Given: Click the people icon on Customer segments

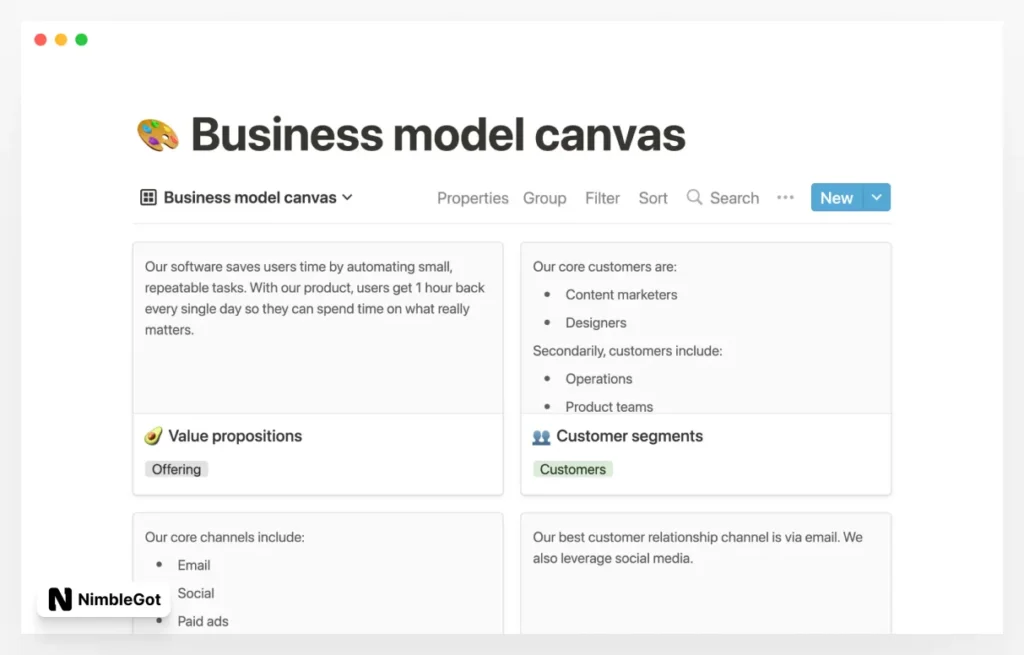Looking at the screenshot, I should click(x=542, y=435).
